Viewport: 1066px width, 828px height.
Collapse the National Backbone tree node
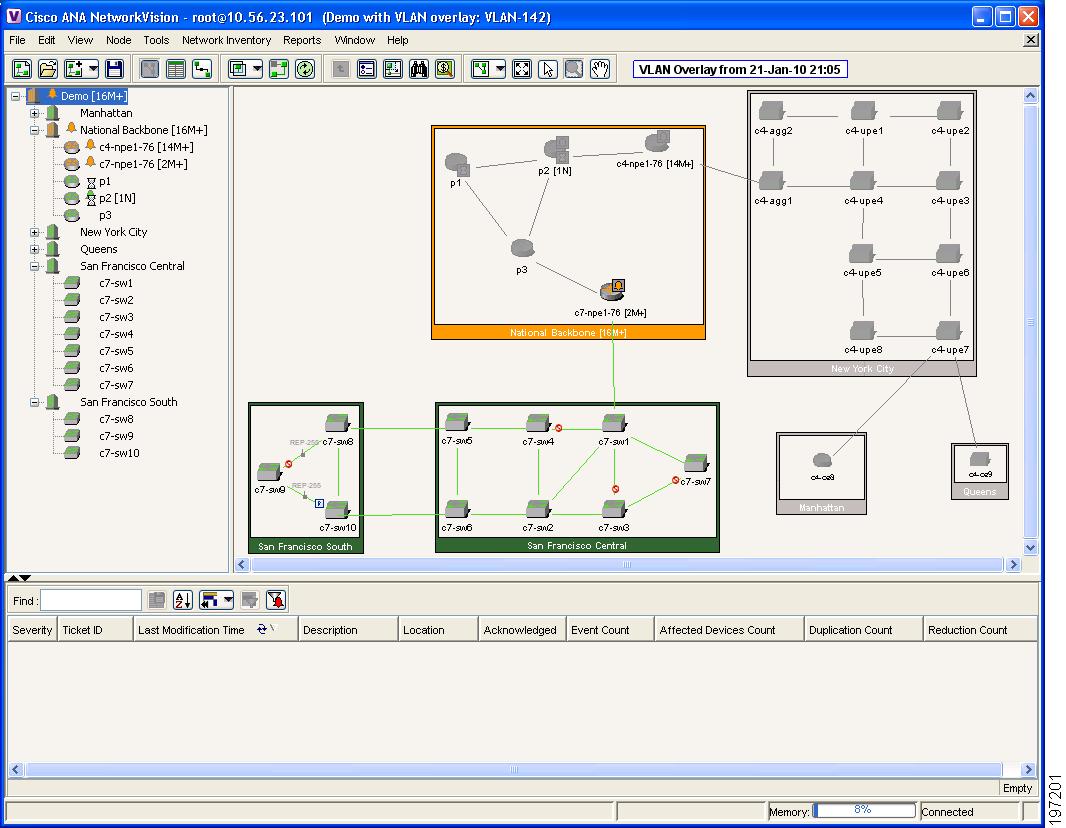click(x=35, y=131)
